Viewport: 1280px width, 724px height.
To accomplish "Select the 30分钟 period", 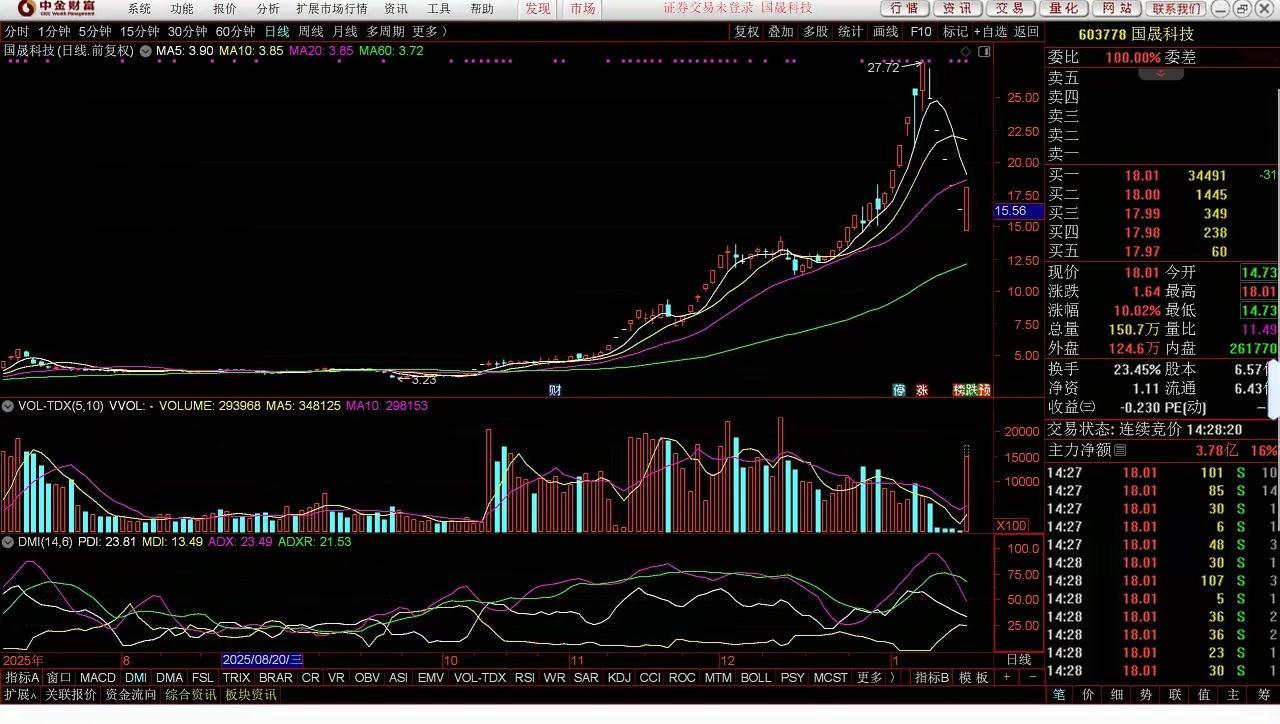I will point(188,31).
